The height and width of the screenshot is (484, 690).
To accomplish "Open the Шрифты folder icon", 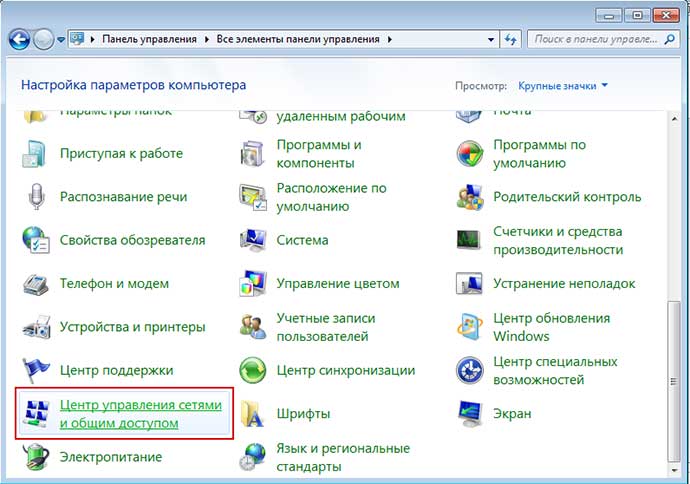I will [x=253, y=414].
